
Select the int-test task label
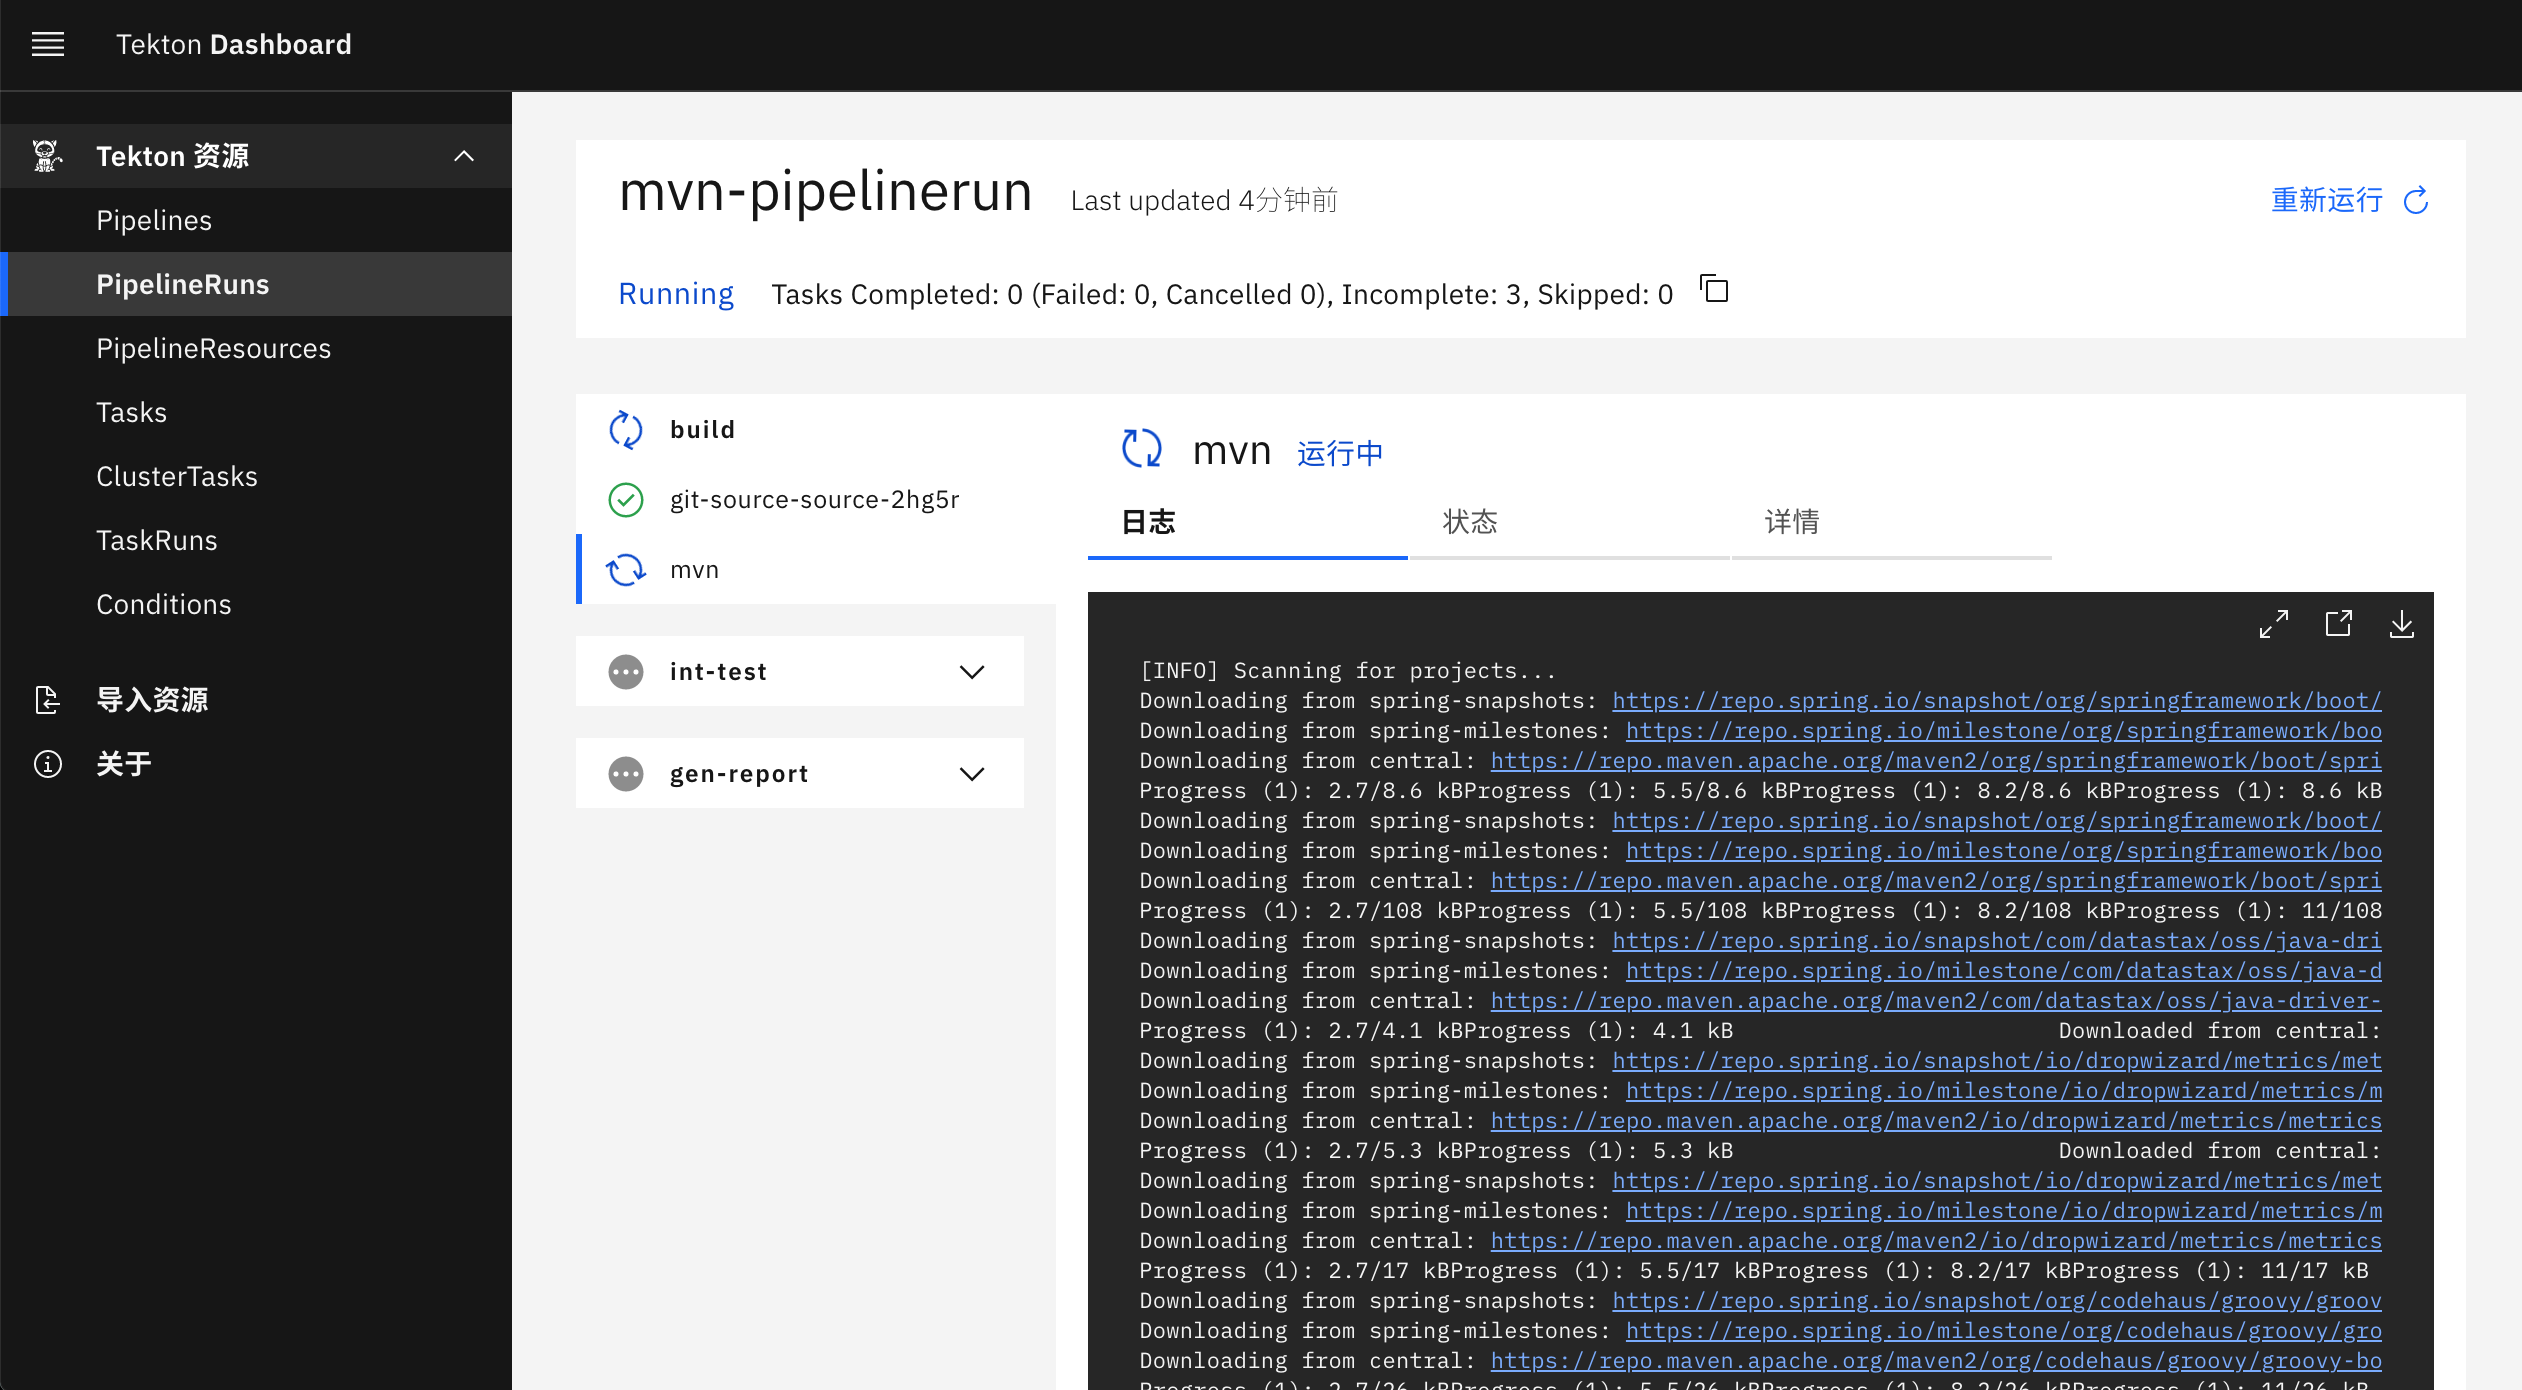click(x=718, y=671)
